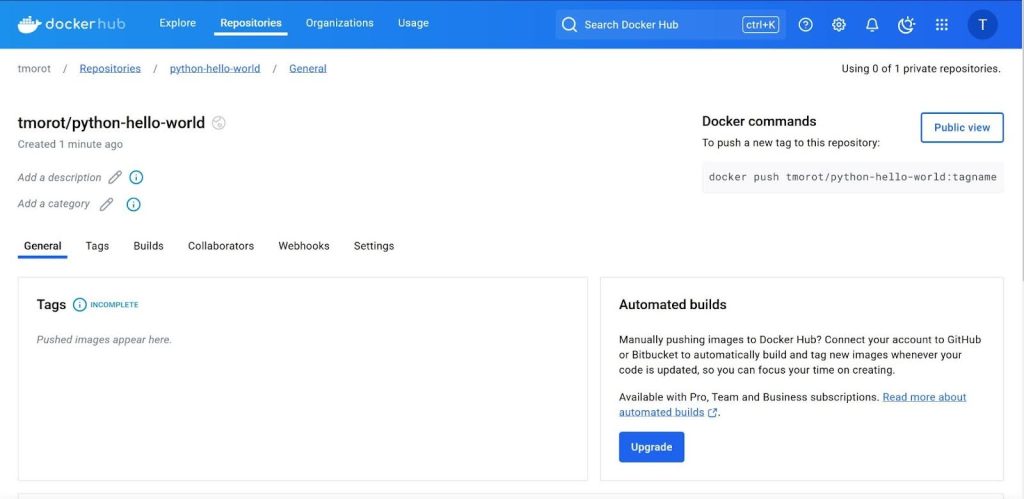Open the user avatar account menu
This screenshot has height=499, width=1024.
pyautogui.click(x=982, y=25)
